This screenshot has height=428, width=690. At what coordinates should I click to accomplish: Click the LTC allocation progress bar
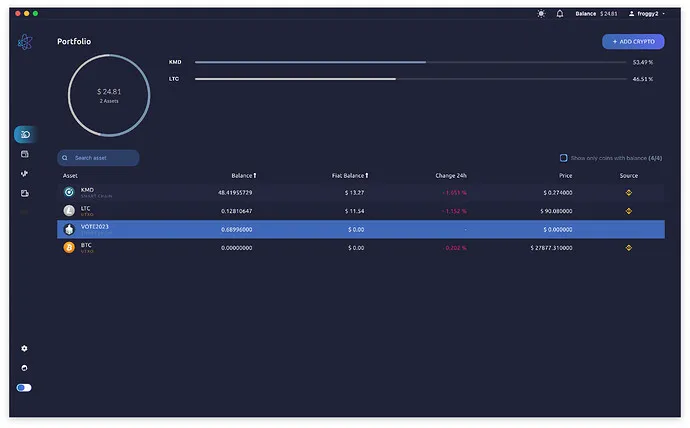[x=411, y=79]
